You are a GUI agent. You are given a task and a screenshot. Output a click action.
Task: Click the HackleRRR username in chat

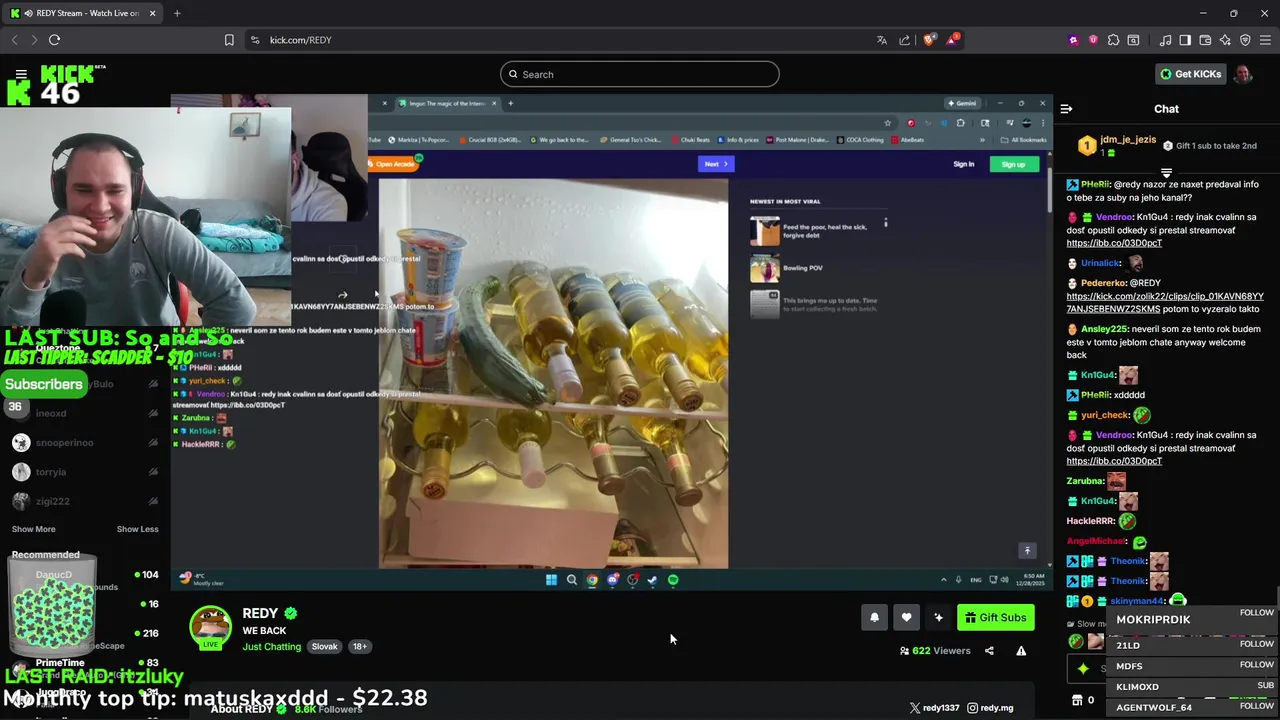1090,521
